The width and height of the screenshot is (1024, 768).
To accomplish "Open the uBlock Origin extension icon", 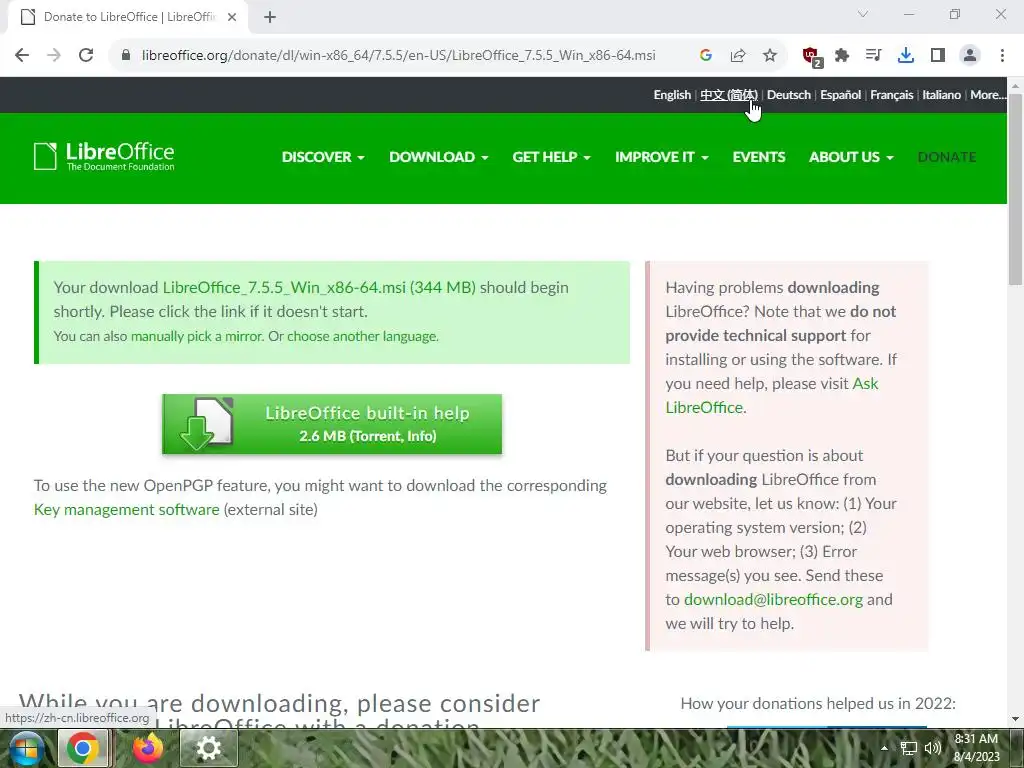I will [x=812, y=57].
